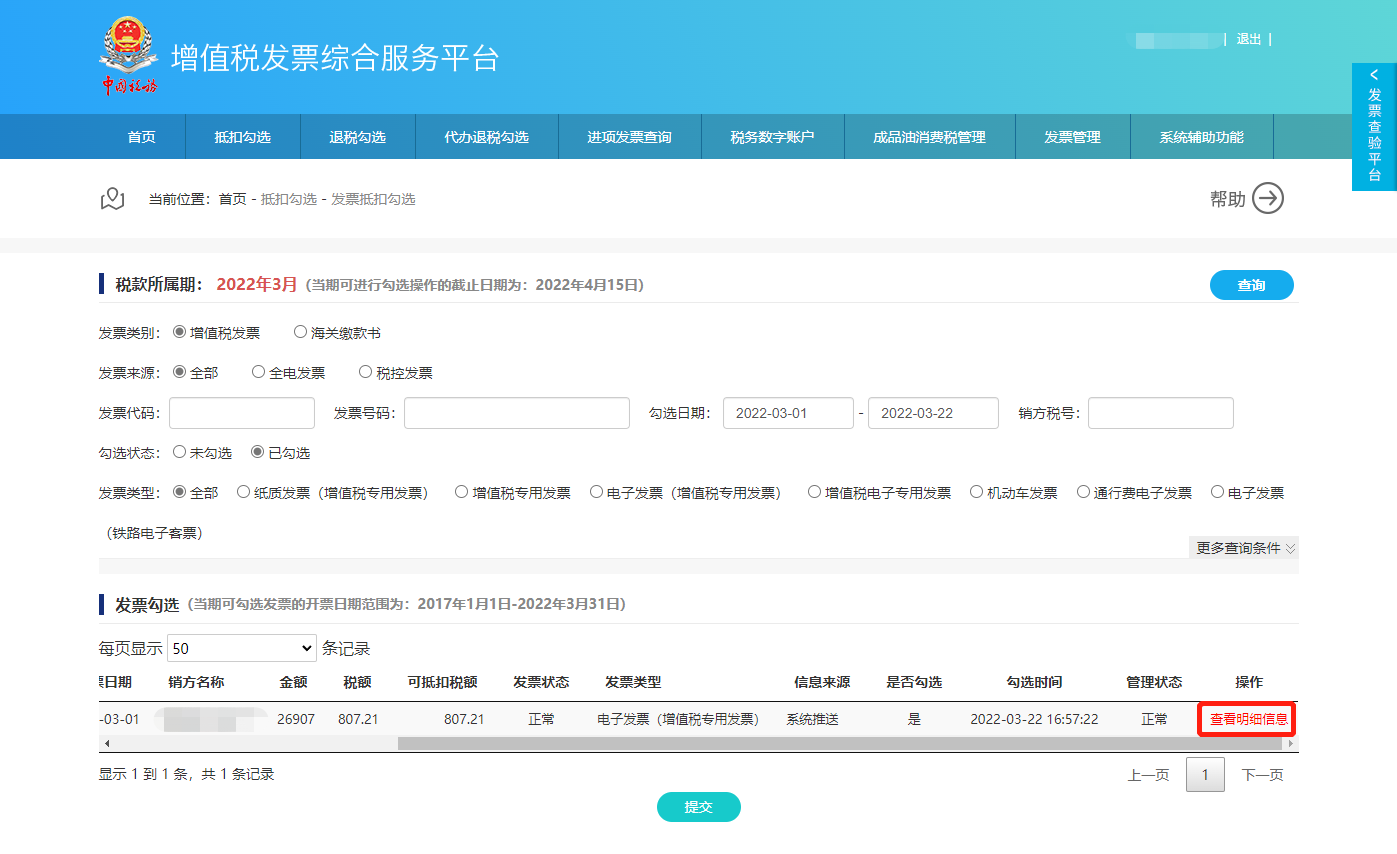
Task: Open the 成品油消费税管理 navigation menu
Action: point(930,137)
